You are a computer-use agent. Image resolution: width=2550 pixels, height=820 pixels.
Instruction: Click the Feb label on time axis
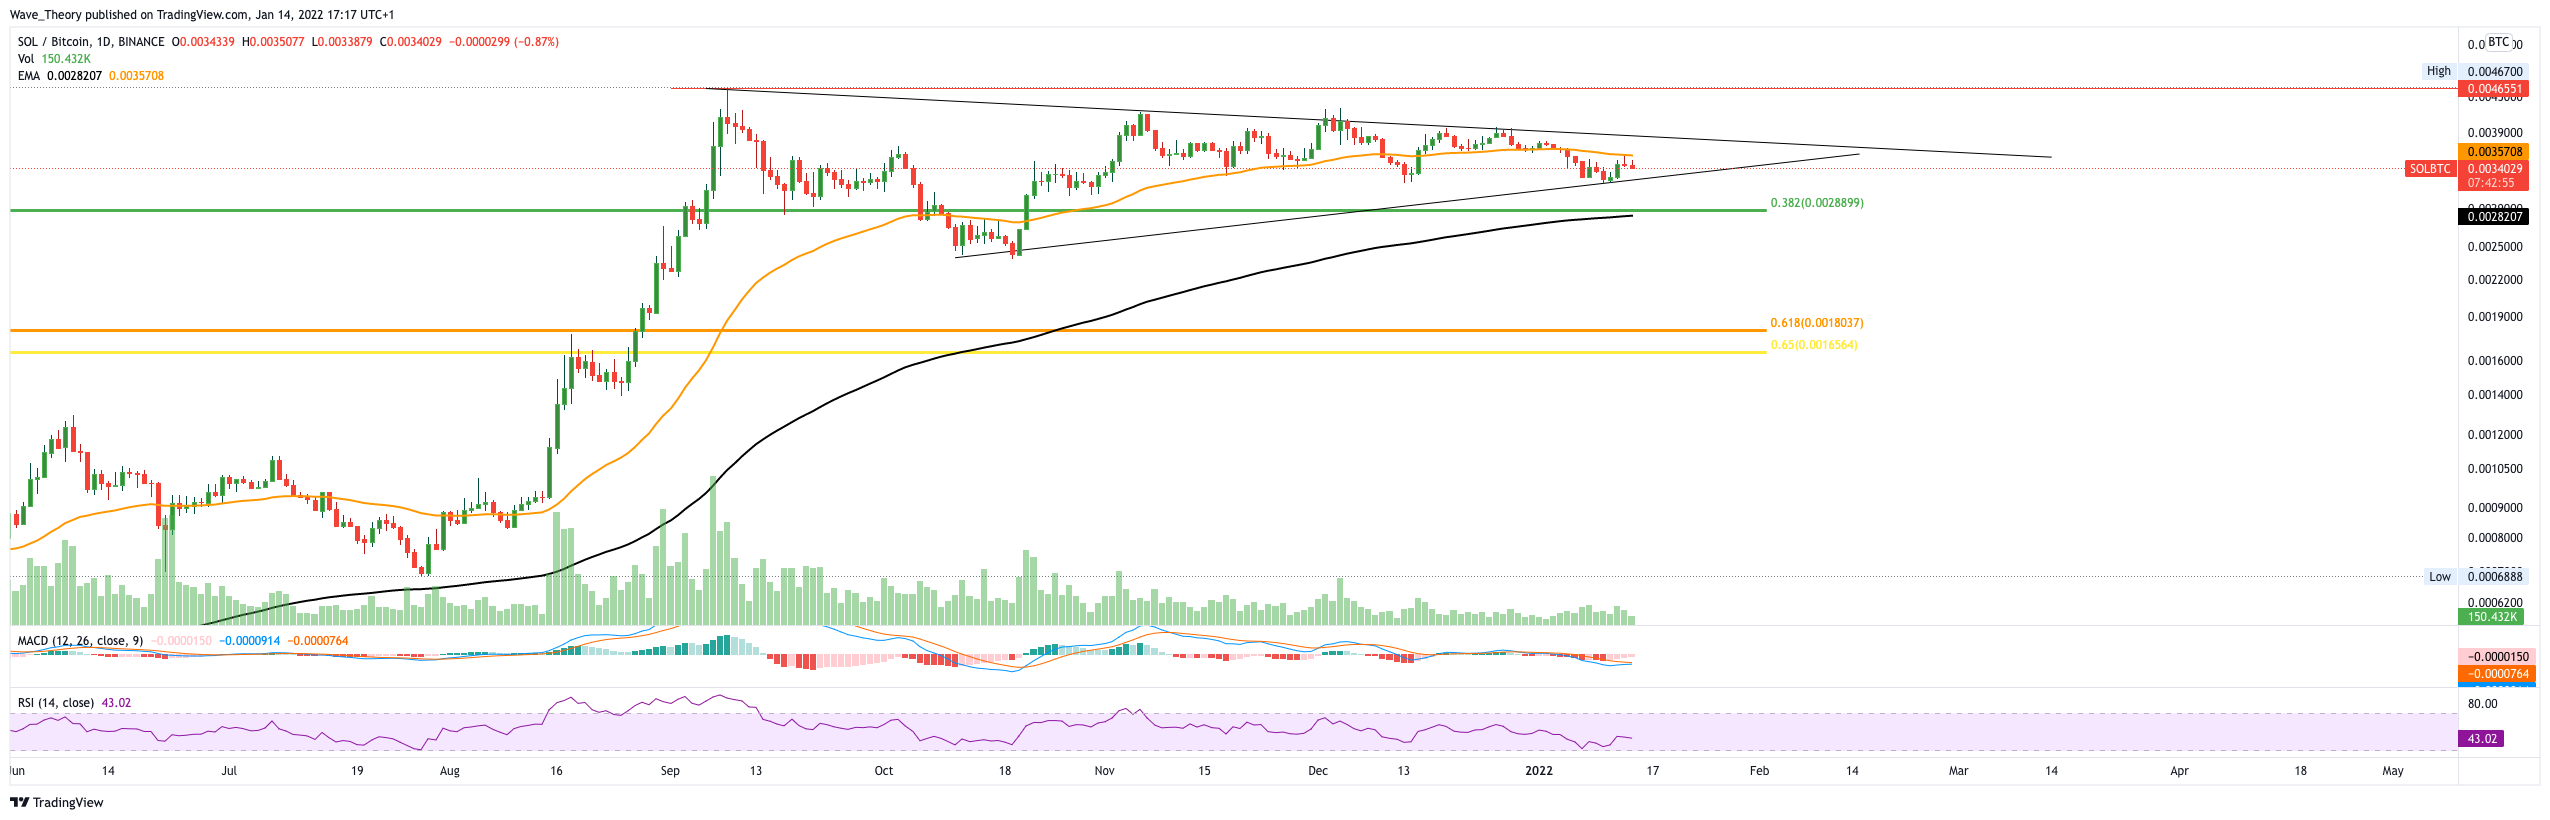click(1759, 771)
